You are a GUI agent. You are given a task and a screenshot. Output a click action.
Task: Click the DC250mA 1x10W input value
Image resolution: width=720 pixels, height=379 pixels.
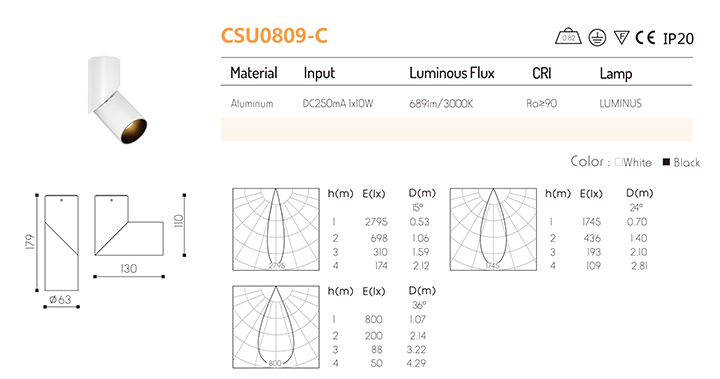pos(338,103)
